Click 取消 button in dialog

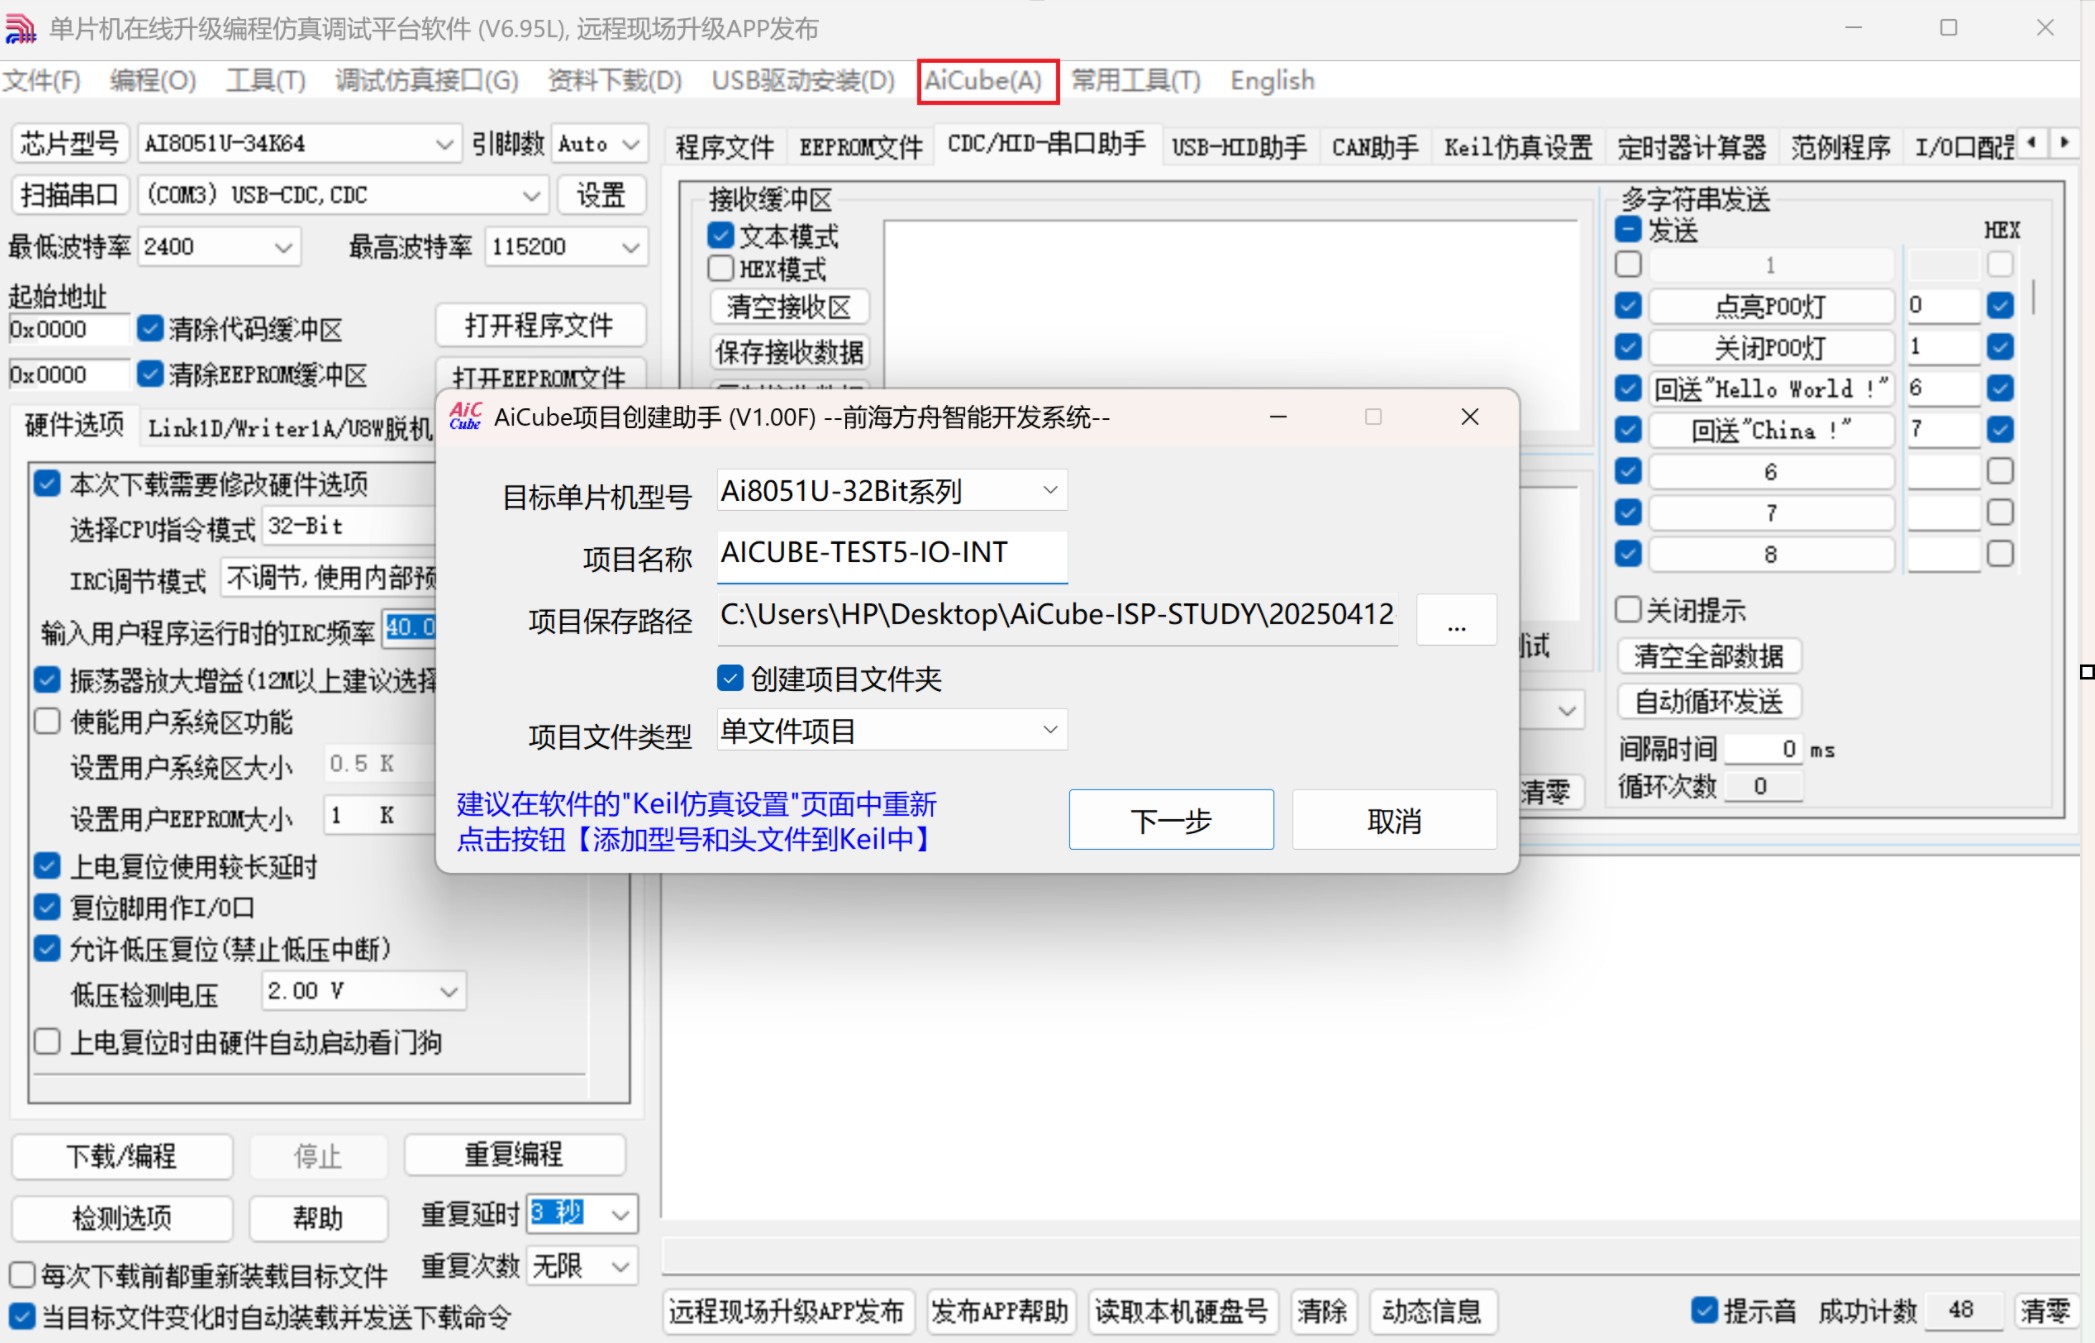point(1394,820)
